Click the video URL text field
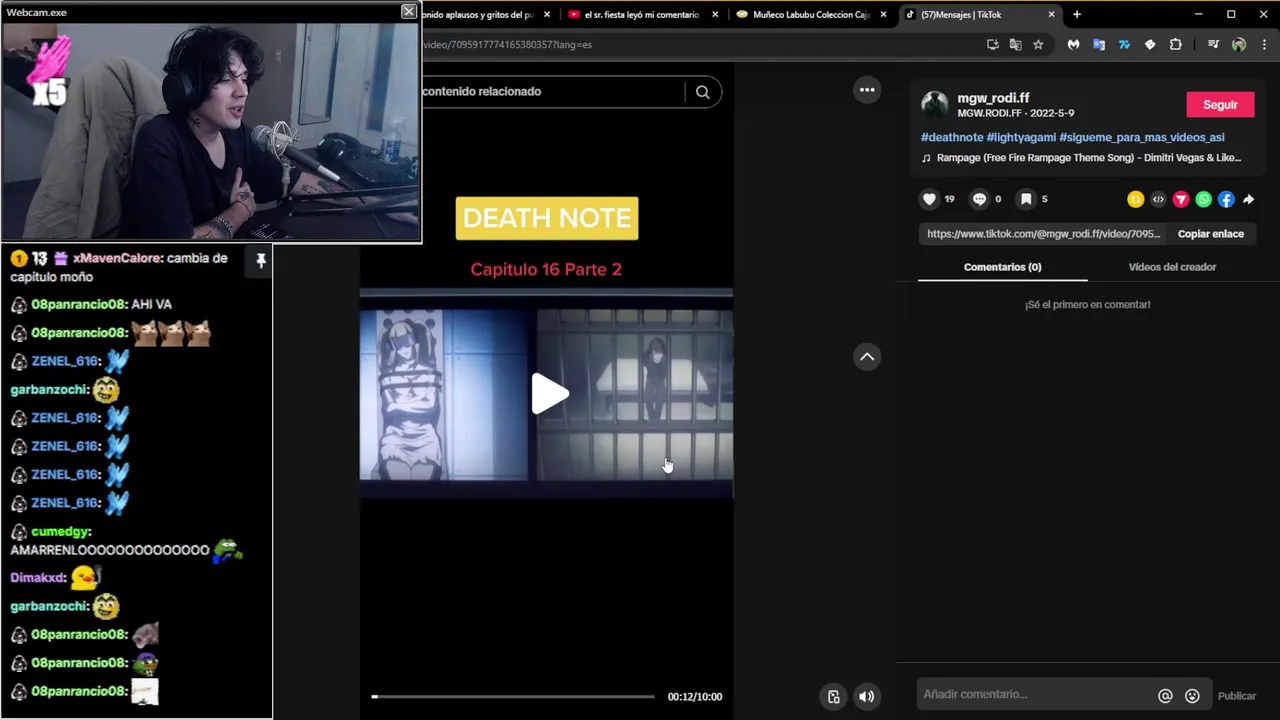 [1043, 234]
